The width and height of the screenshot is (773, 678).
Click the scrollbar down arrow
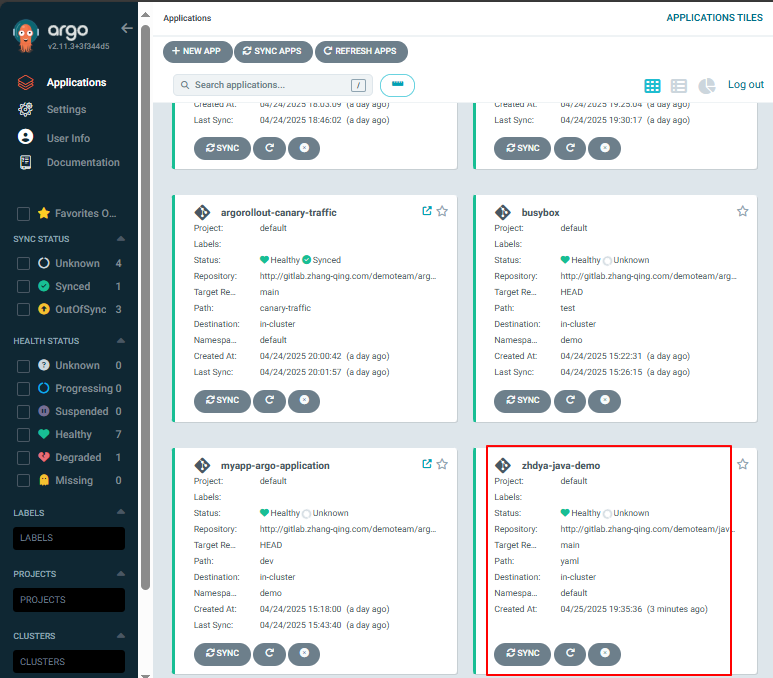click(x=145, y=675)
